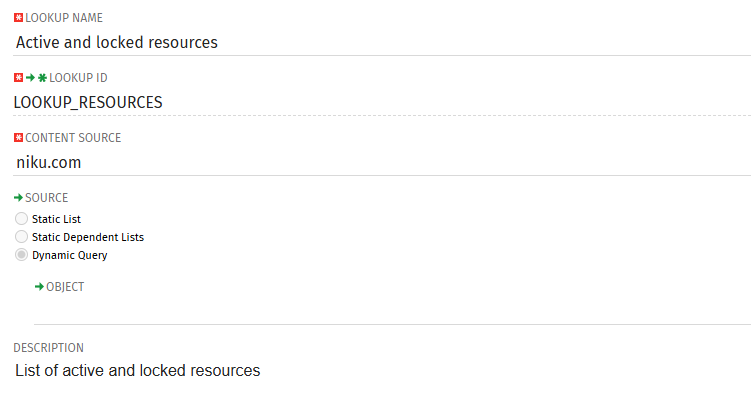Click the green asterisk icon beside Lookup ID

pyautogui.click(x=42, y=78)
